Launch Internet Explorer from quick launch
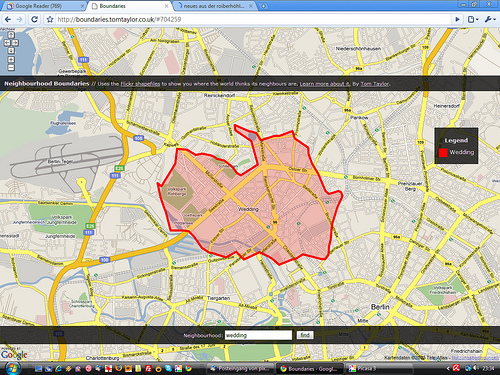Image resolution: width=500 pixels, height=375 pixels. 58,368
